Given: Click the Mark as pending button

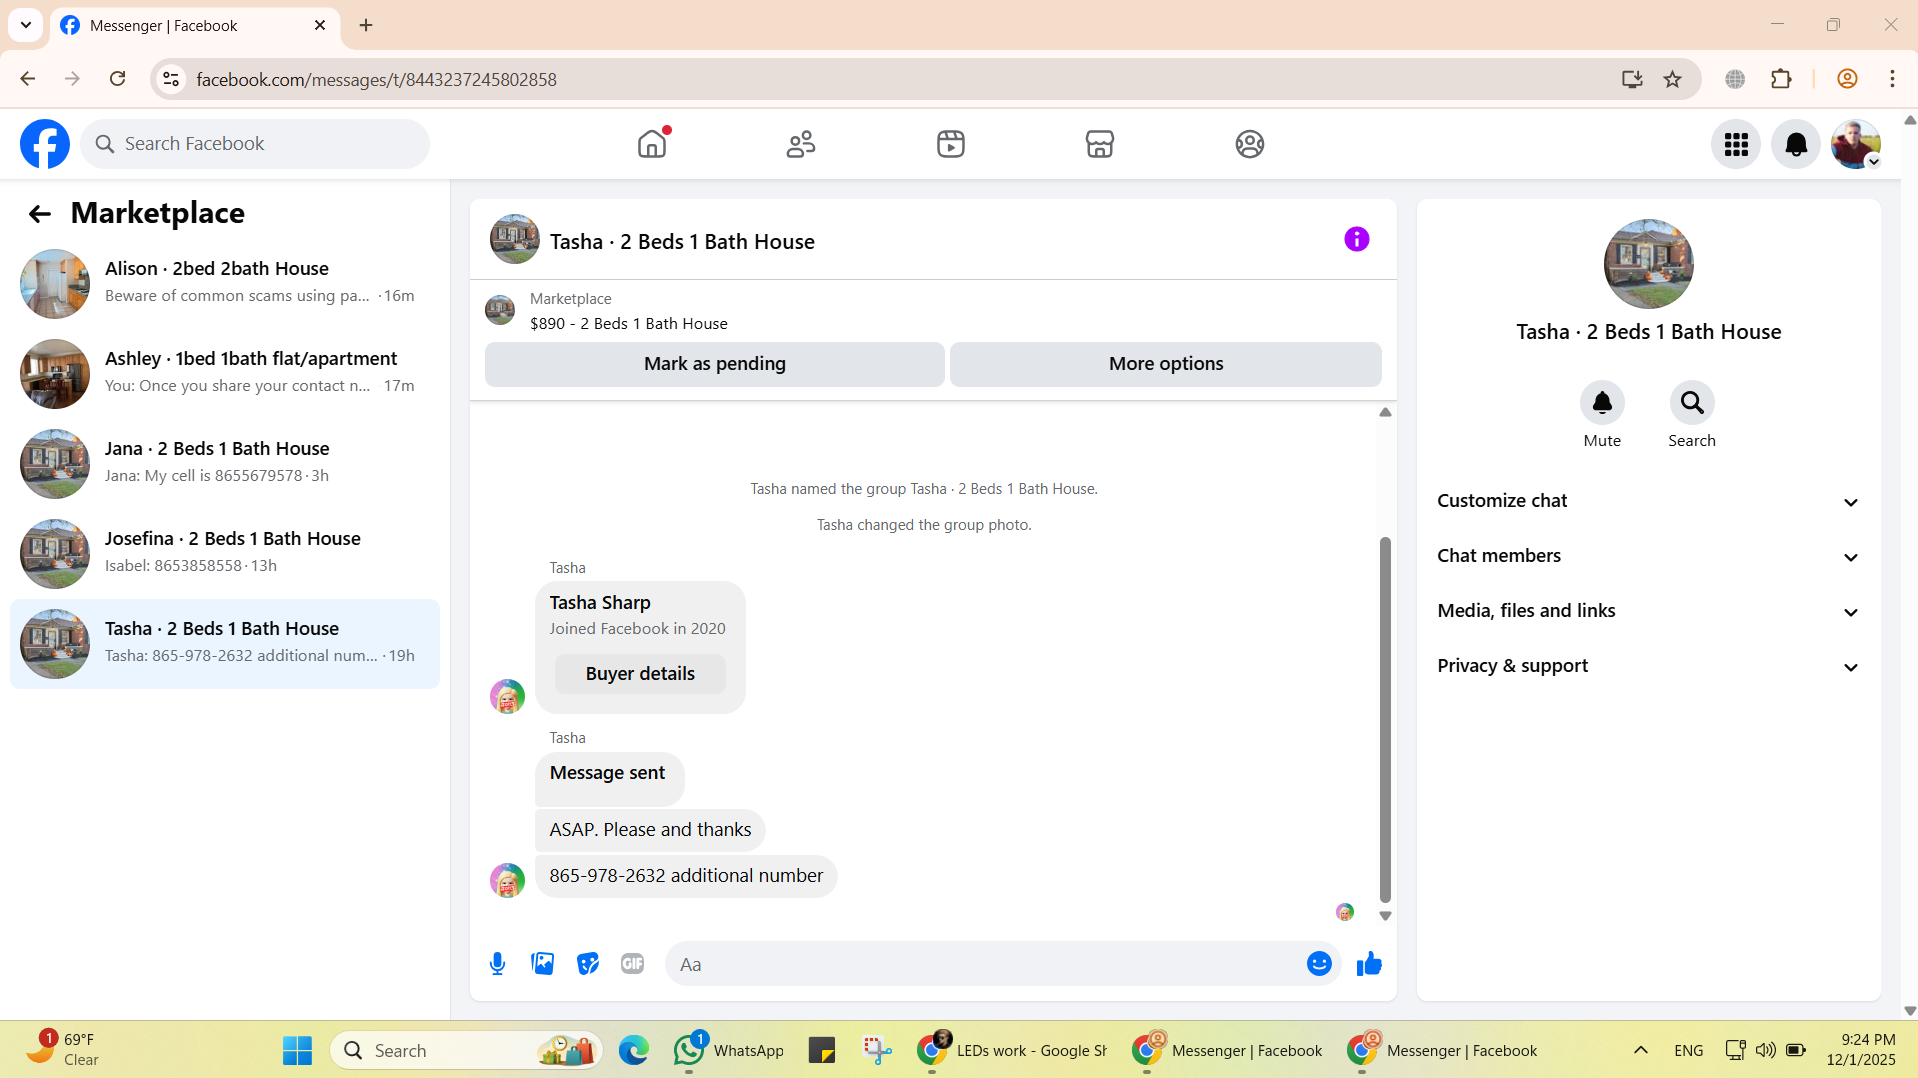Looking at the screenshot, I should 715,364.
